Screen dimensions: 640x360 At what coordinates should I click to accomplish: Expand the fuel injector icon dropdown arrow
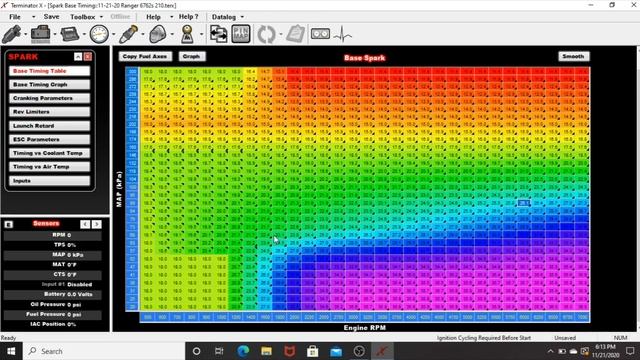25,35
